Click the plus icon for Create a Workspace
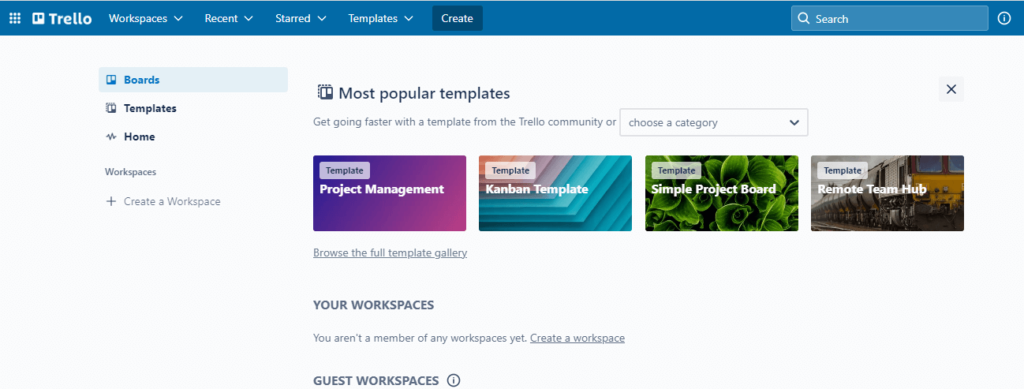 pyautogui.click(x=110, y=202)
